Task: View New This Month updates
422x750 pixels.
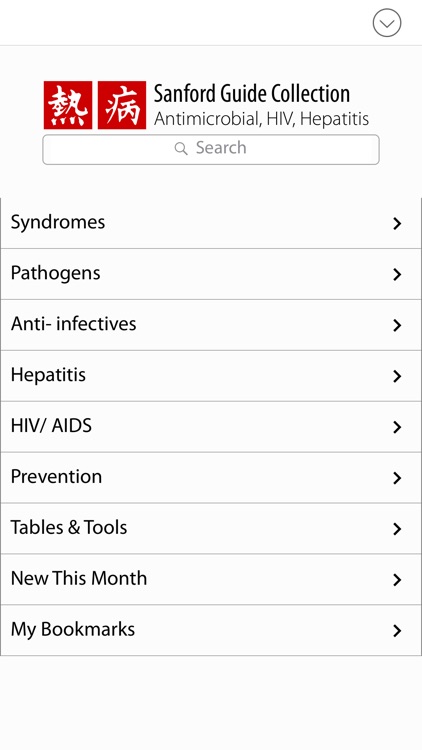Action: (211, 579)
